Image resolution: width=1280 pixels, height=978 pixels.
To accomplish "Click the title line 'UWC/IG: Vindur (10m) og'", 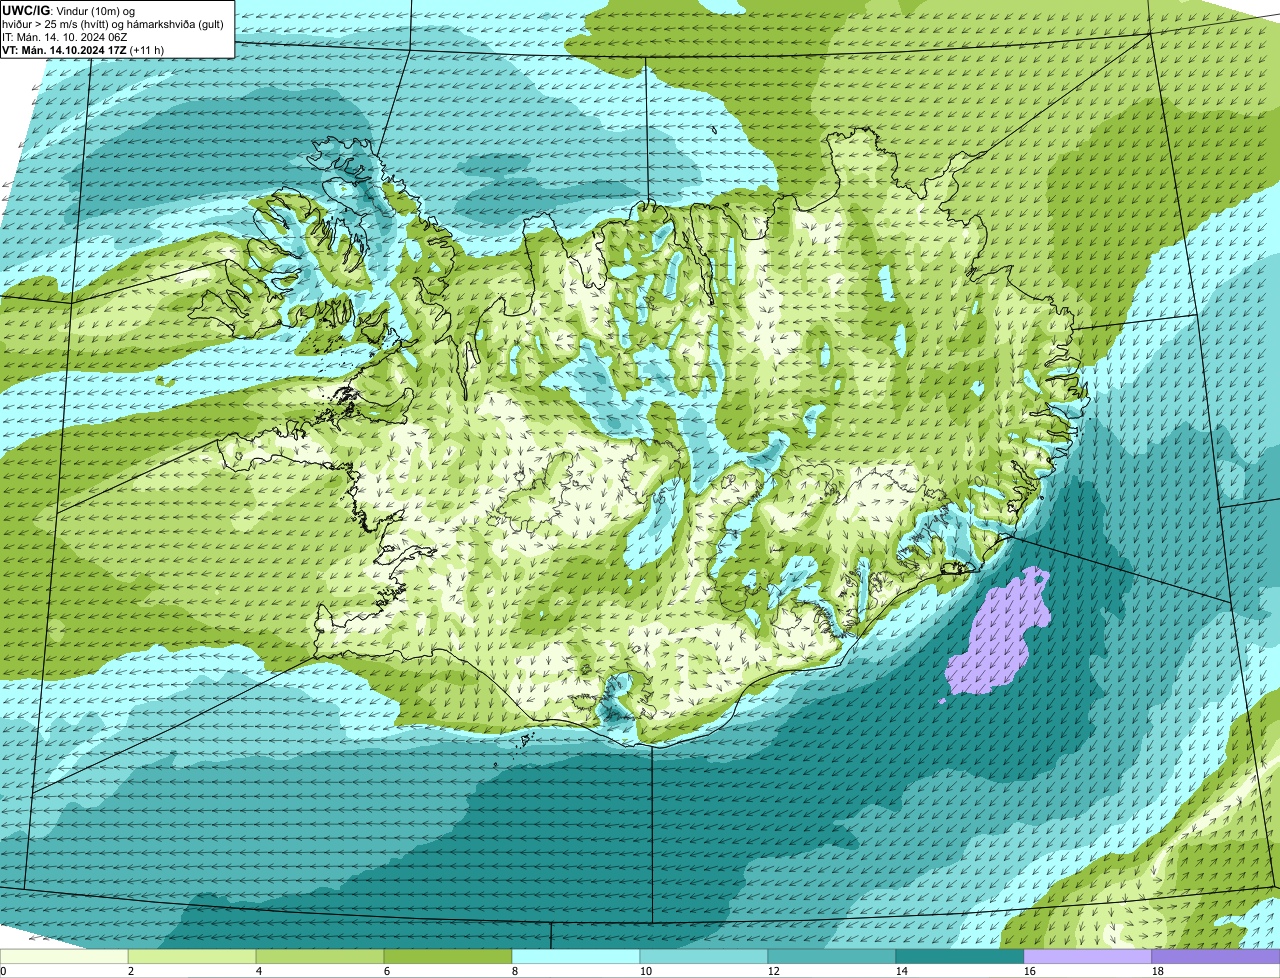I will [x=69, y=10].
